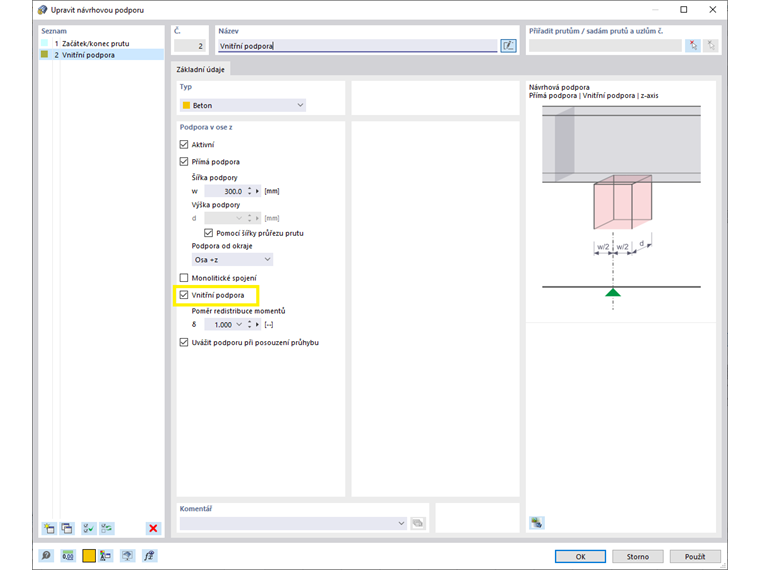Uncheck Pomocí šířky průřezu prutu

click(x=208, y=233)
